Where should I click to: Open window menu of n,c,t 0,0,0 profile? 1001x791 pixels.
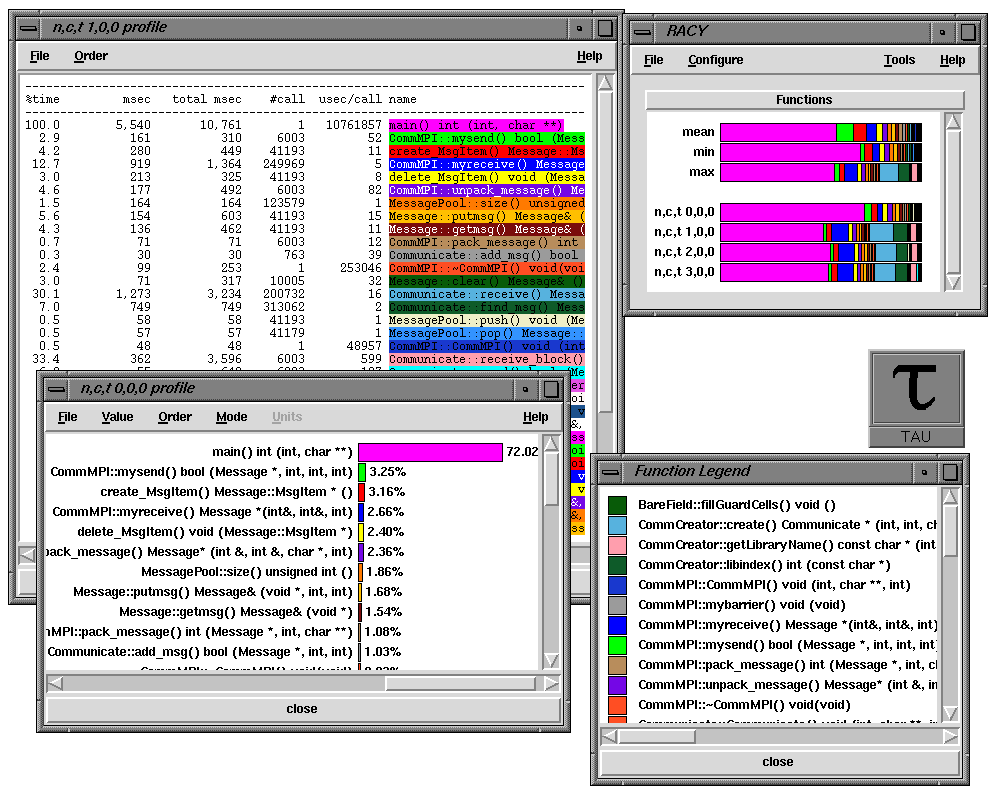56,388
